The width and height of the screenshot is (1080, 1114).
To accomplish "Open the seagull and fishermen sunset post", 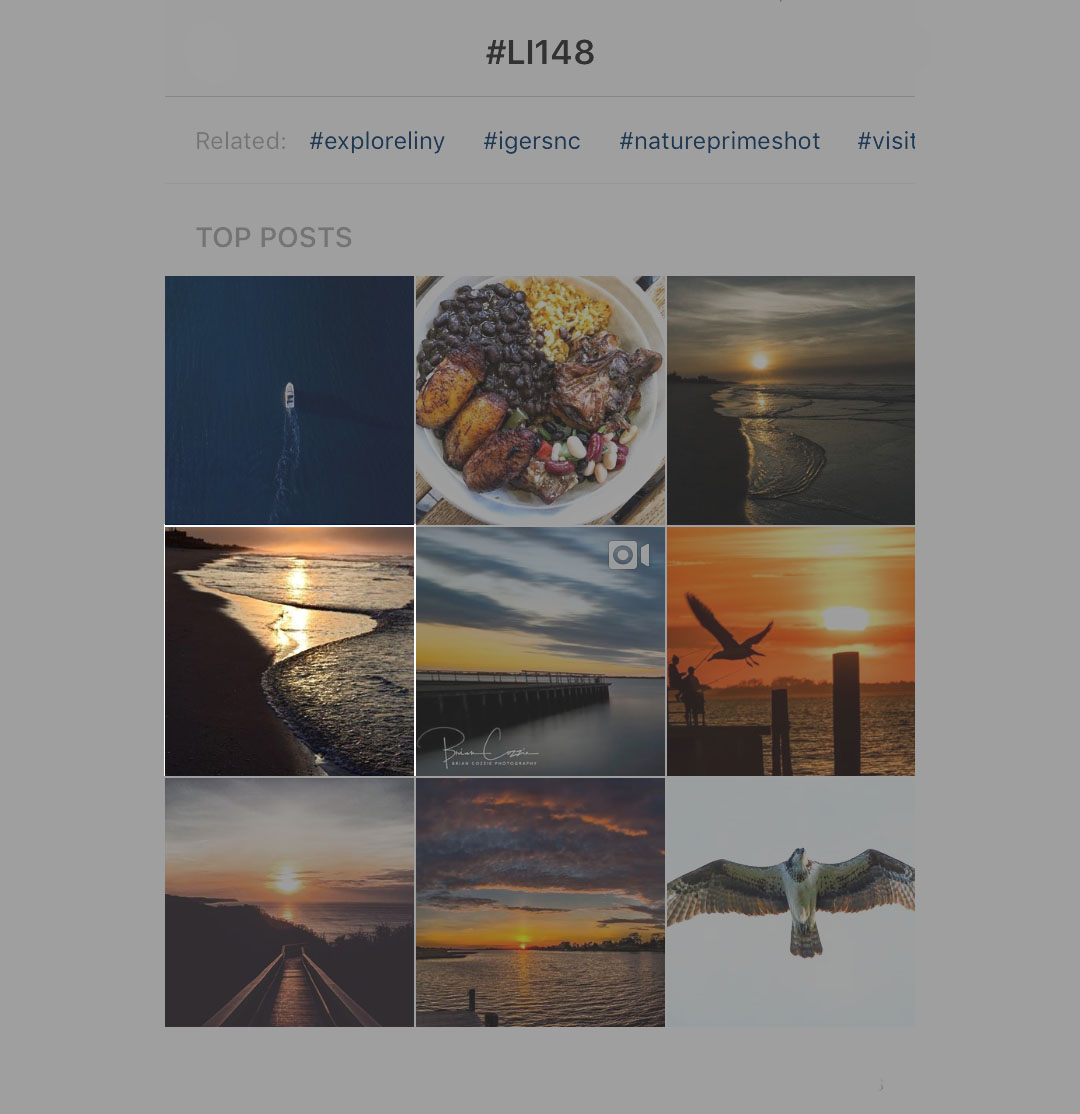I will click(x=791, y=651).
